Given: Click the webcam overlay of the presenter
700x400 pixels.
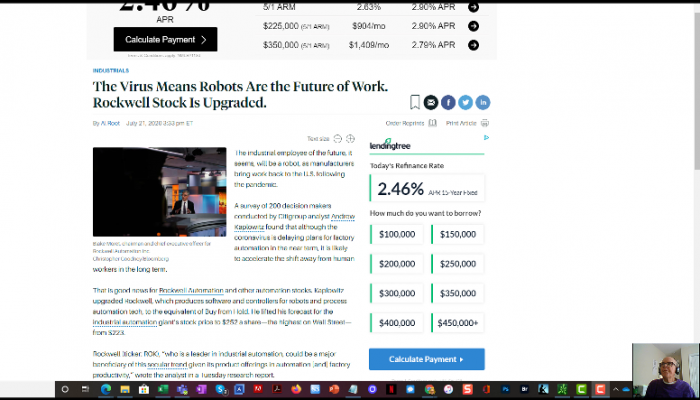Looking at the screenshot, I should (x=666, y=371).
